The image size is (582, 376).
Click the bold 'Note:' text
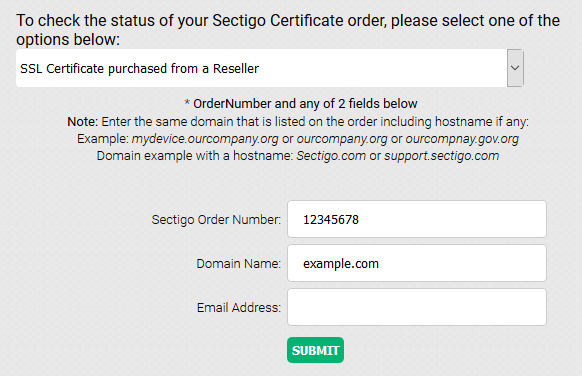[82, 122]
